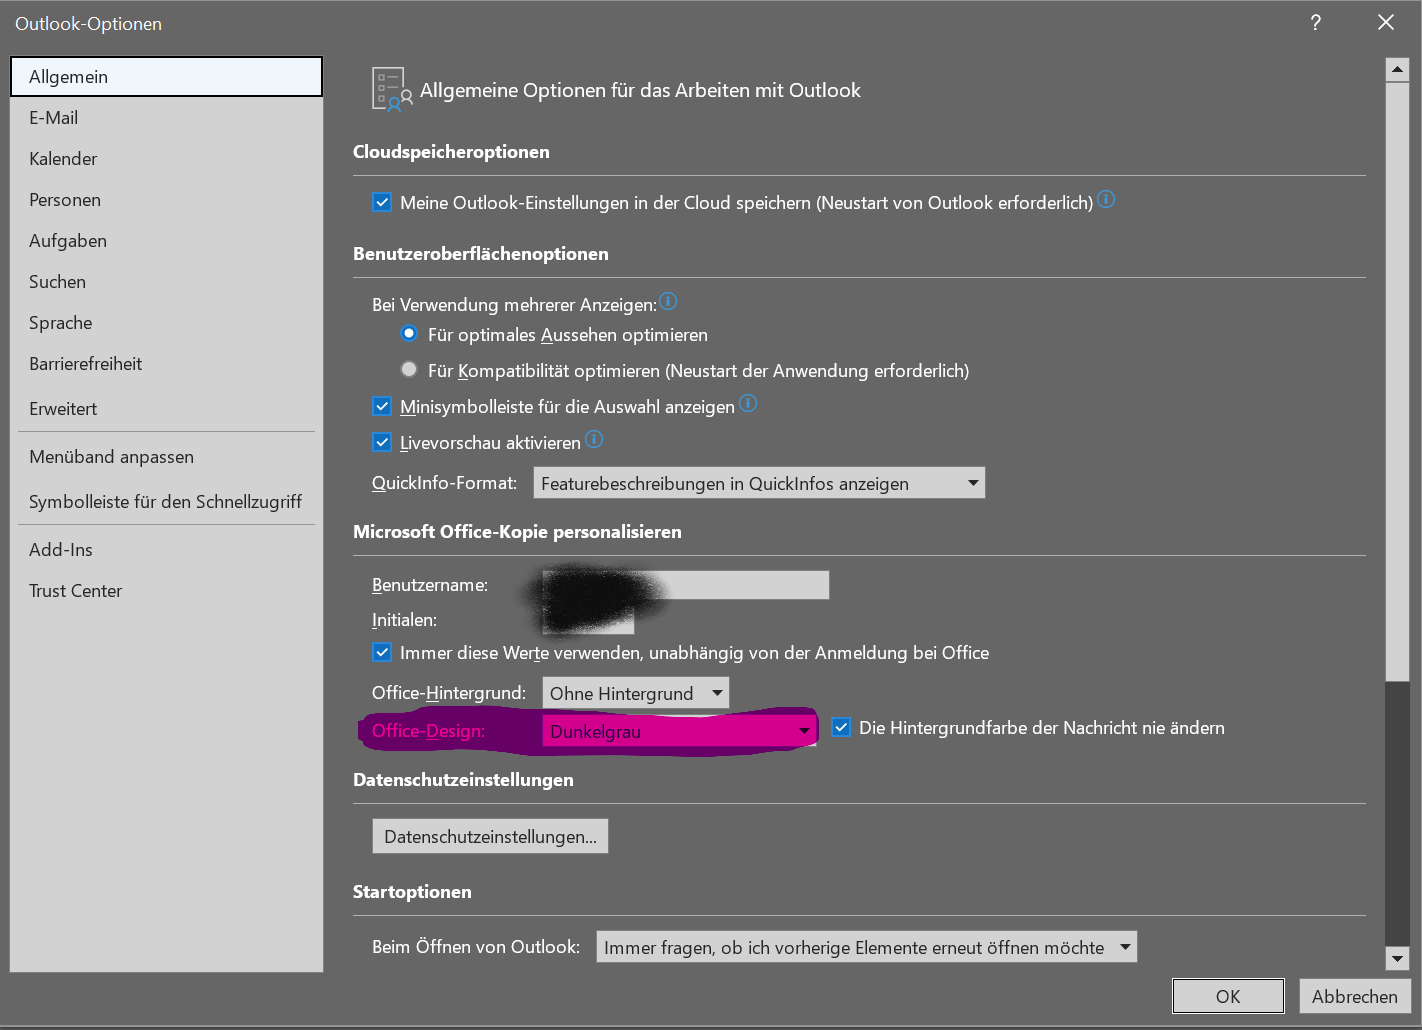Open the Suchen options category

166,282
